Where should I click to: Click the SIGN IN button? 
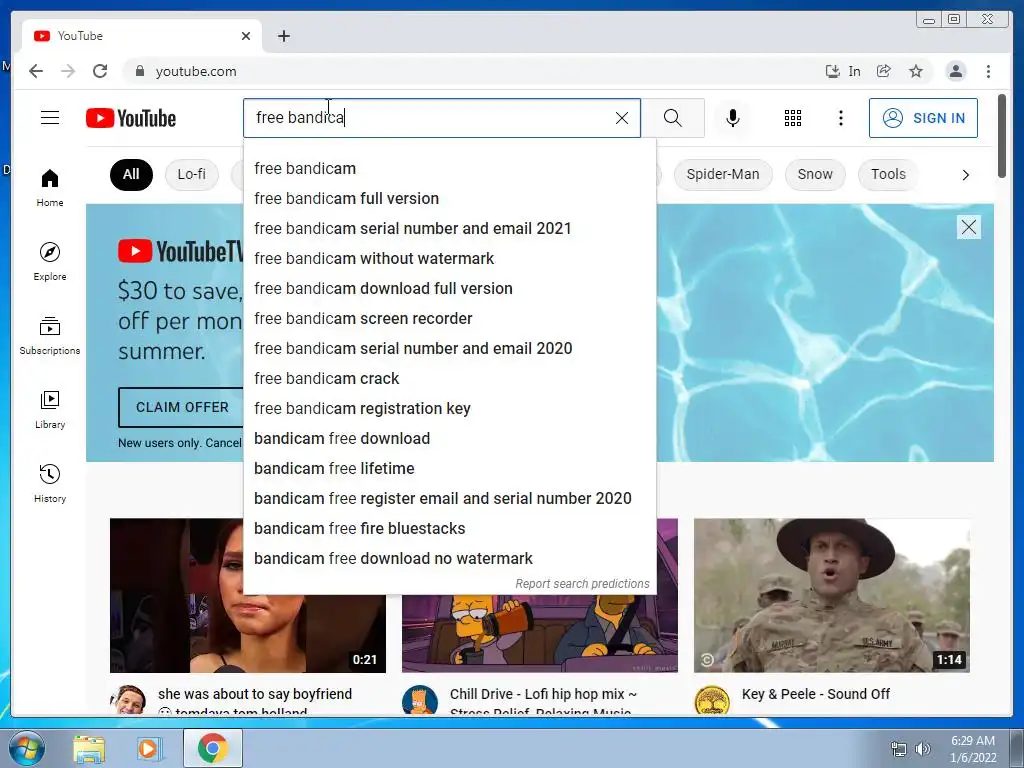click(x=923, y=118)
